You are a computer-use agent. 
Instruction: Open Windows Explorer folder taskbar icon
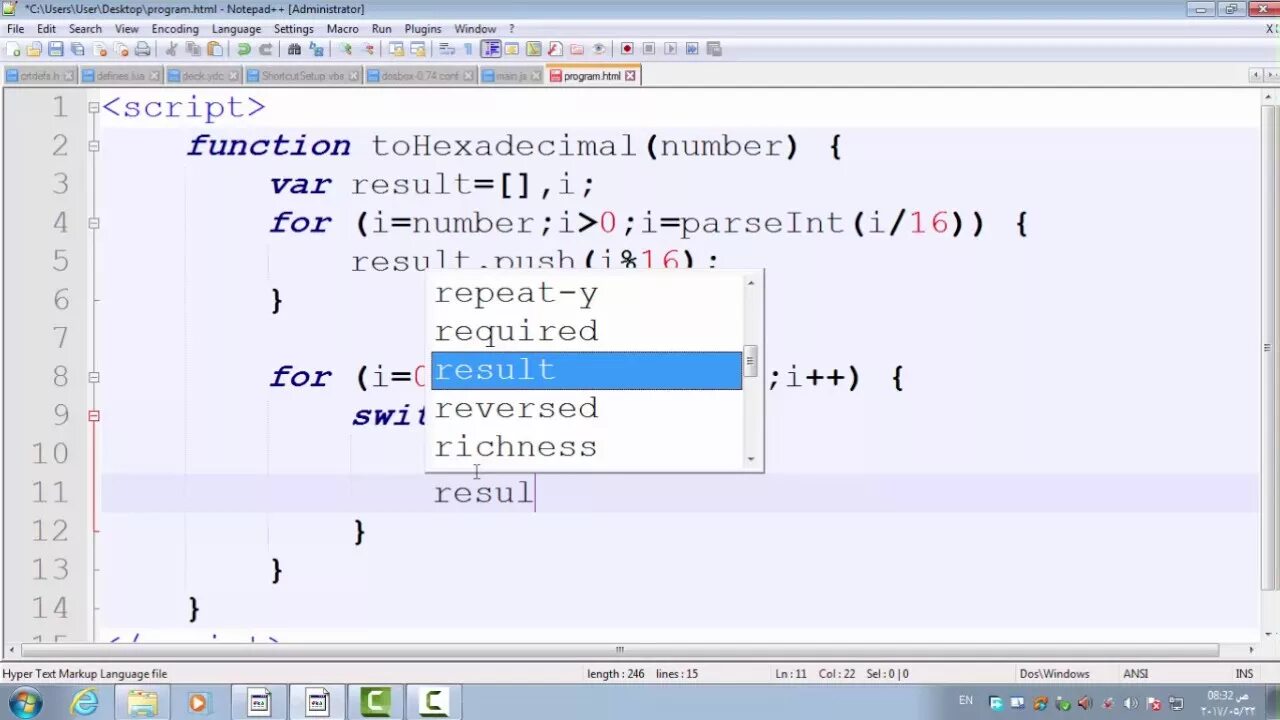point(142,702)
